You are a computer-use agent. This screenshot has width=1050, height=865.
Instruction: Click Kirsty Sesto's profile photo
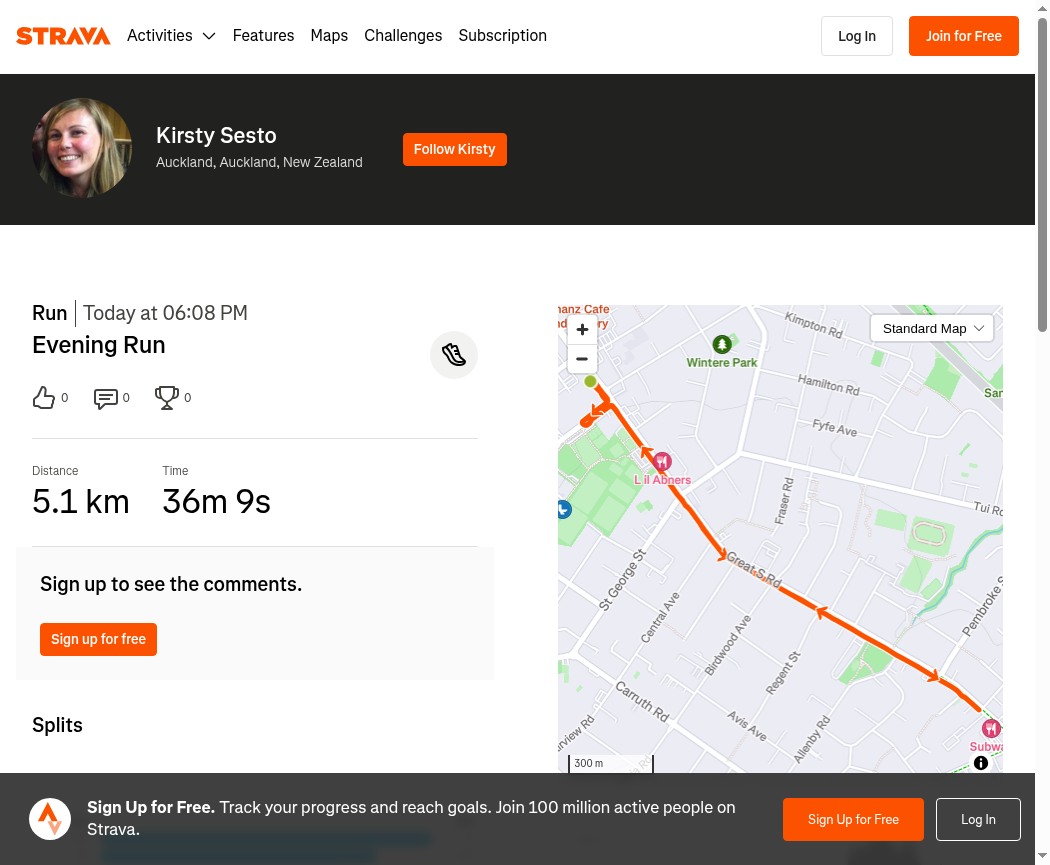[x=82, y=148]
